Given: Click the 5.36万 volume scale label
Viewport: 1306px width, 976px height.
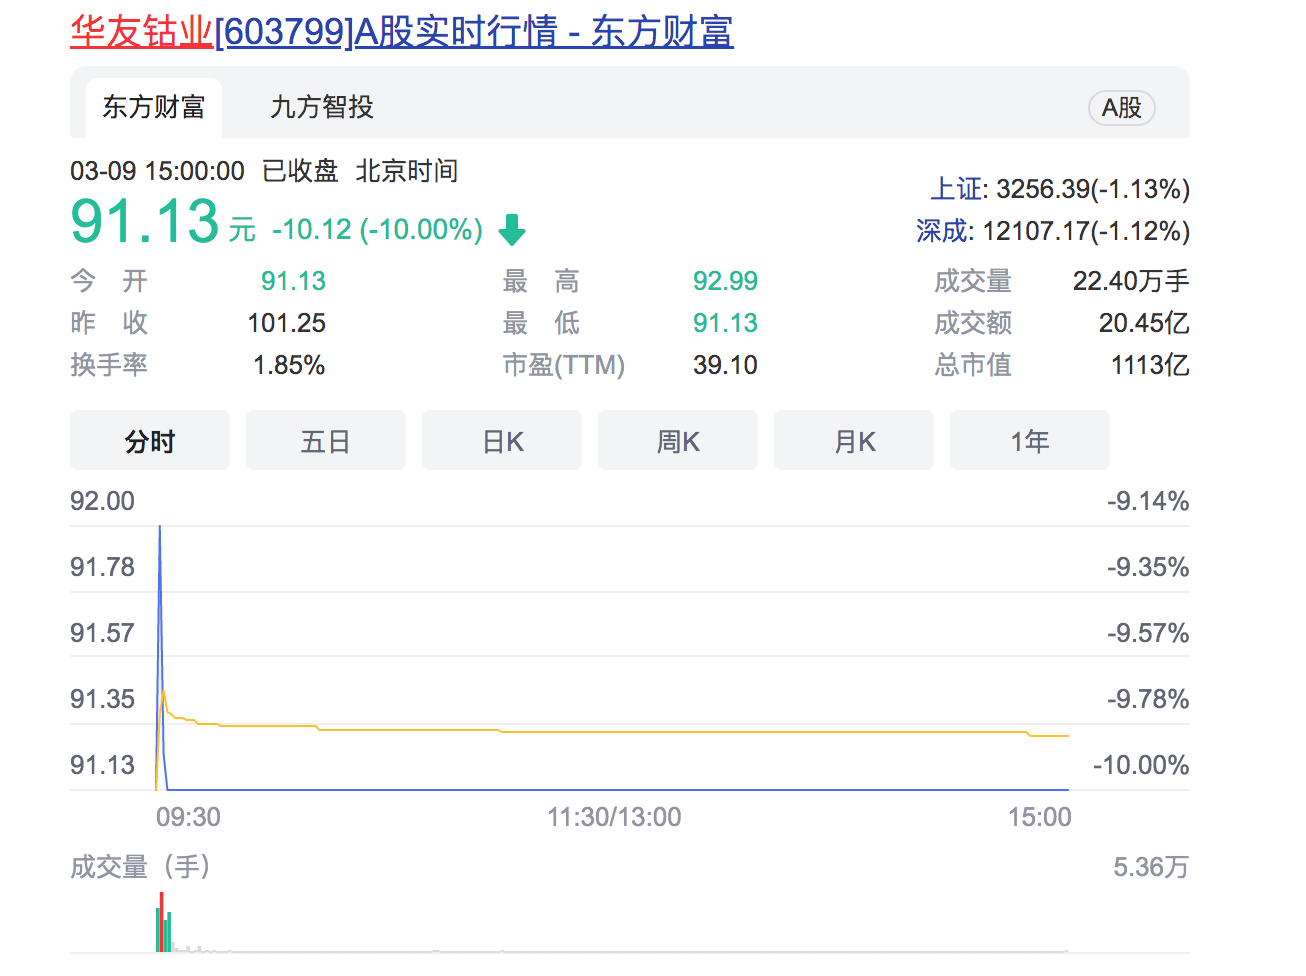Looking at the screenshot, I should click(x=1151, y=866).
